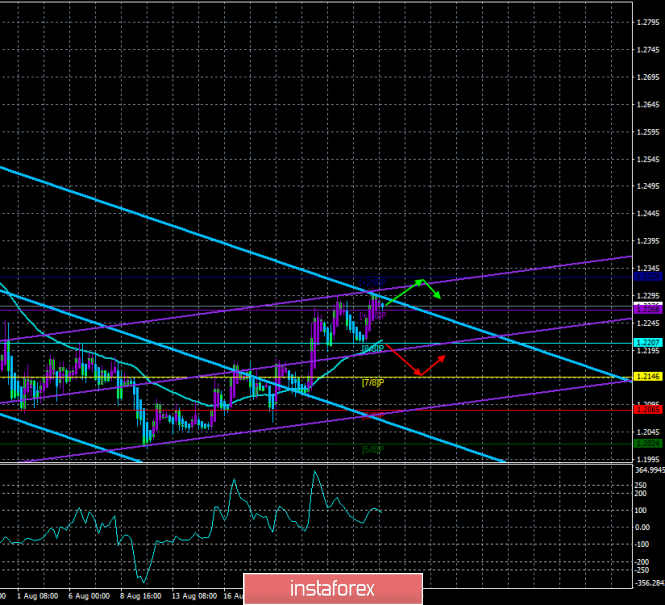Click the red 1.2085 price tag
The height and width of the screenshot is (605, 665).
[646, 410]
